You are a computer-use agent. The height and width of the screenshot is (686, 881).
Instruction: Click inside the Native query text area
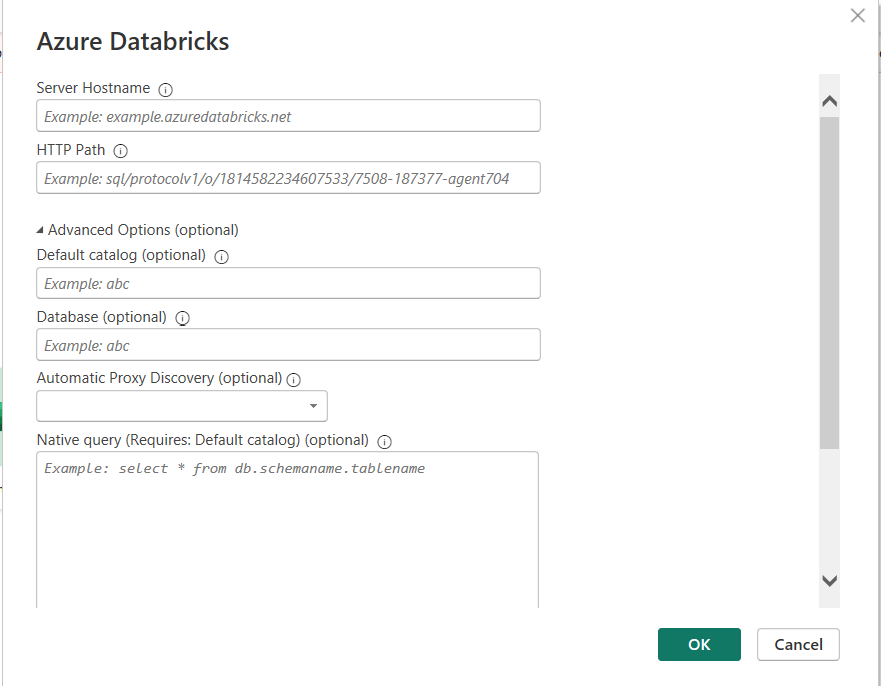[287, 530]
